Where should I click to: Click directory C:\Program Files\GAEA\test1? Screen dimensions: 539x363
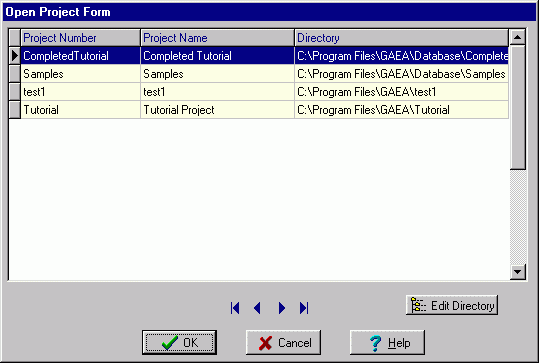(x=402, y=92)
